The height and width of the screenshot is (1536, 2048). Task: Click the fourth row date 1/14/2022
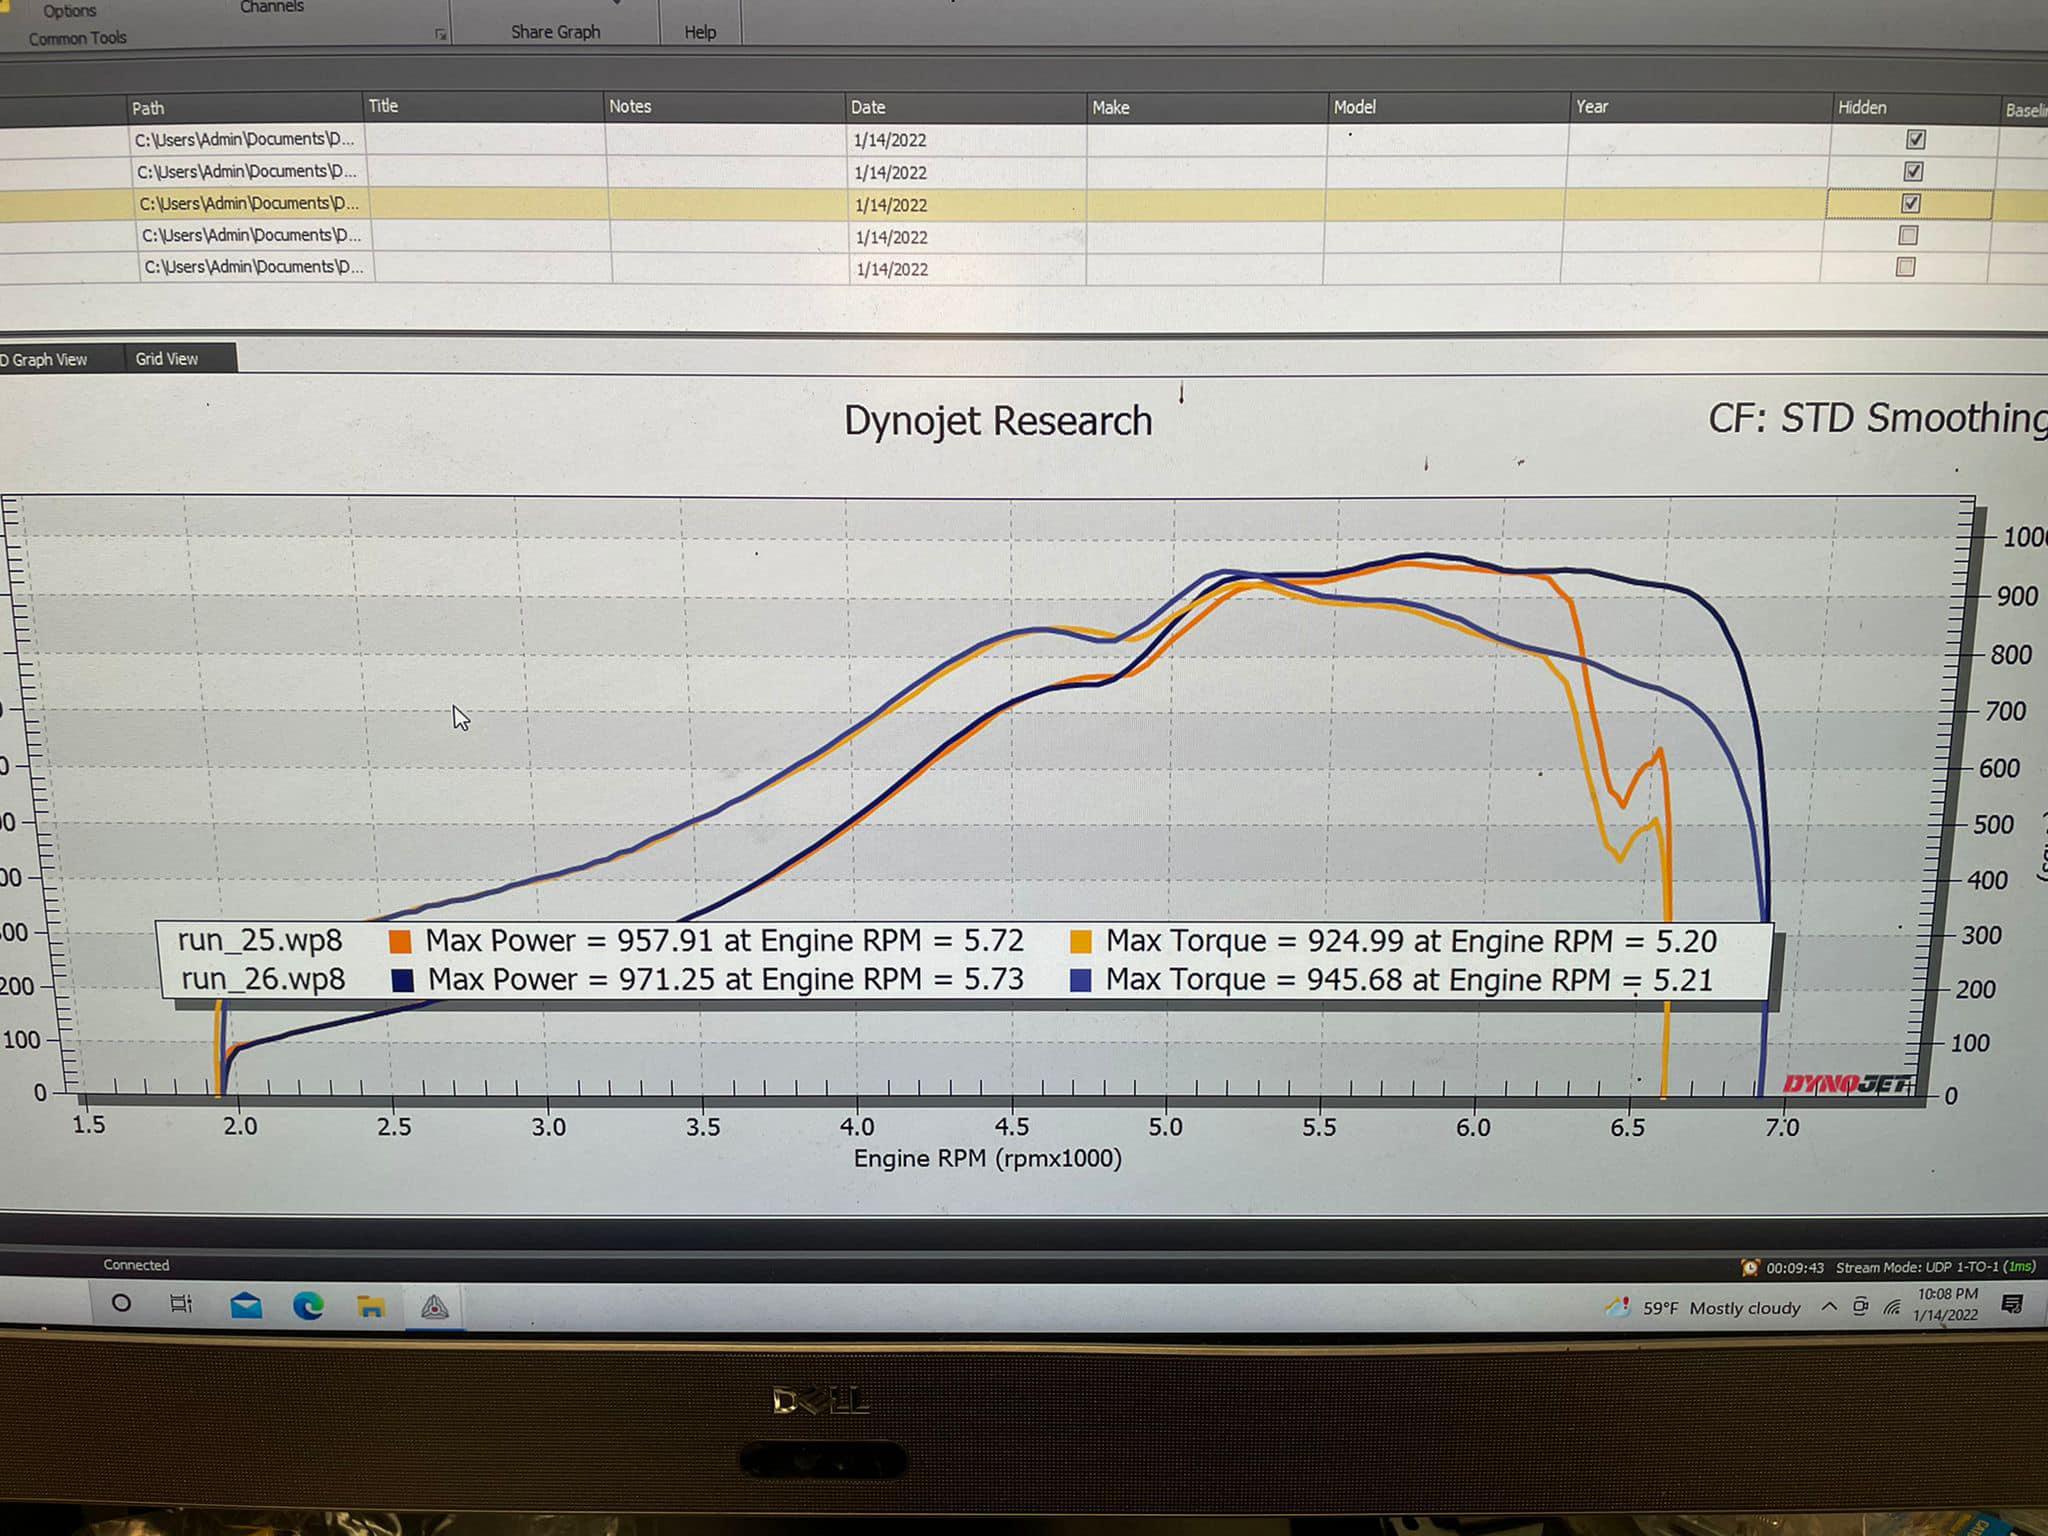click(891, 237)
